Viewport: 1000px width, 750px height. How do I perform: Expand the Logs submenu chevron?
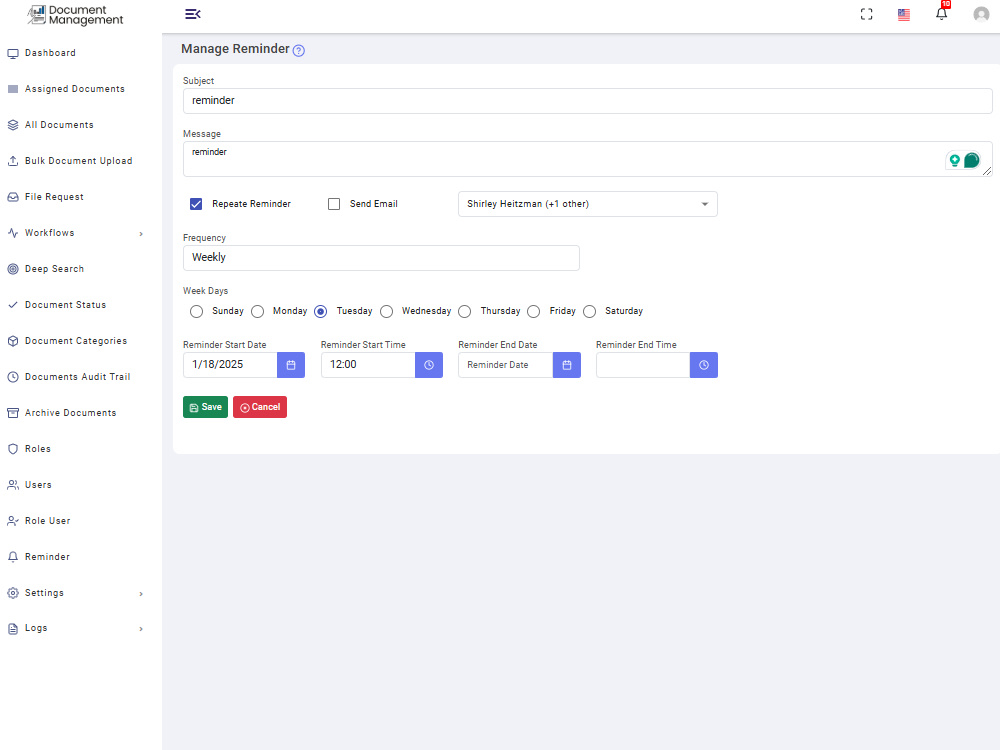pos(141,629)
